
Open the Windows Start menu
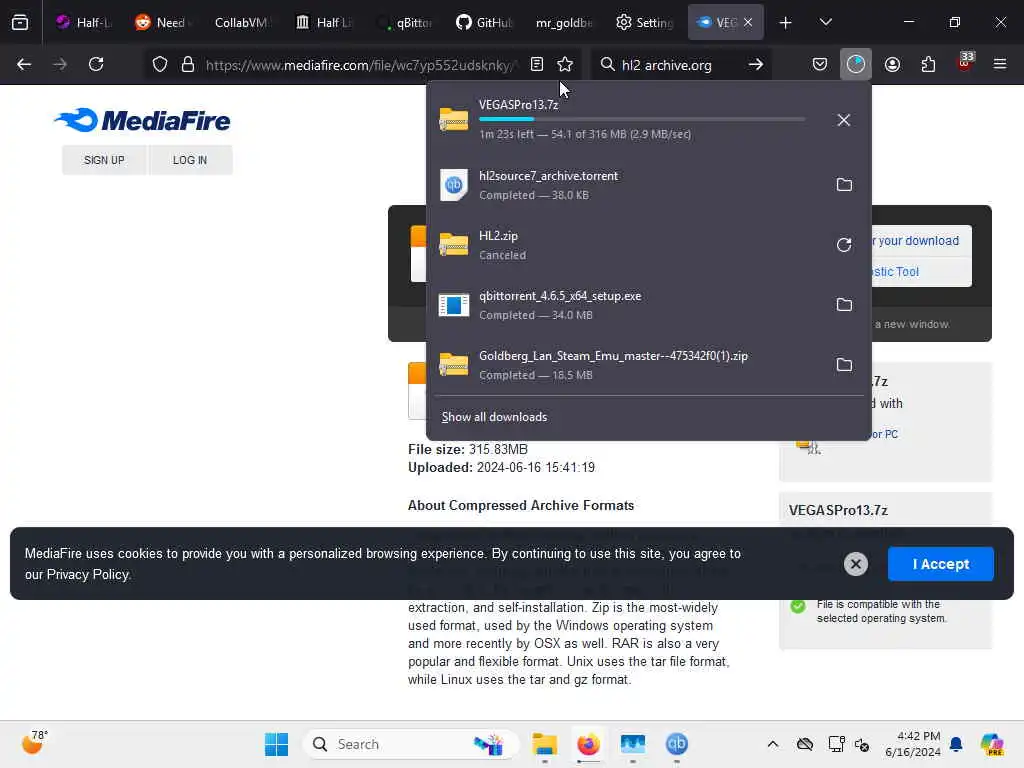[276, 744]
